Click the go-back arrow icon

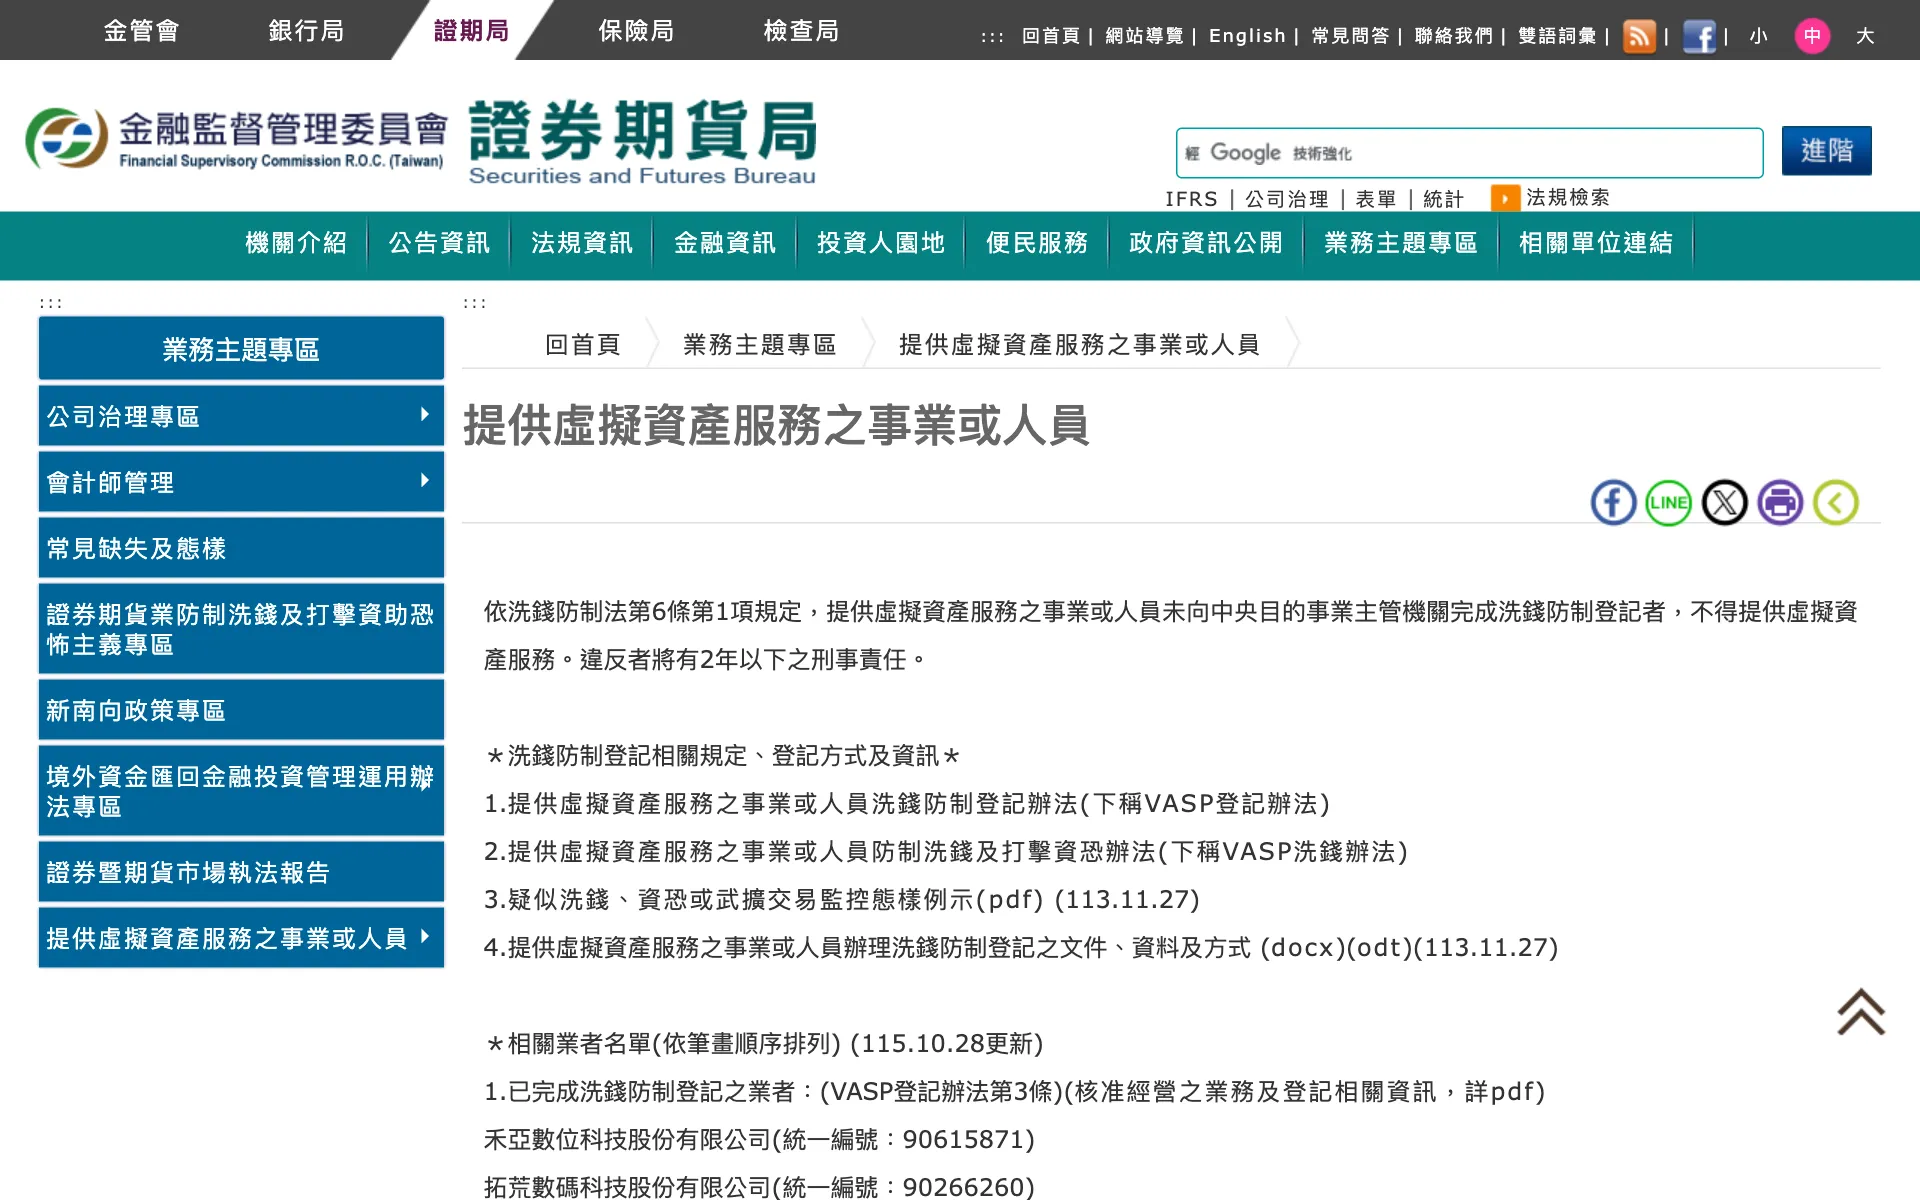(1836, 502)
